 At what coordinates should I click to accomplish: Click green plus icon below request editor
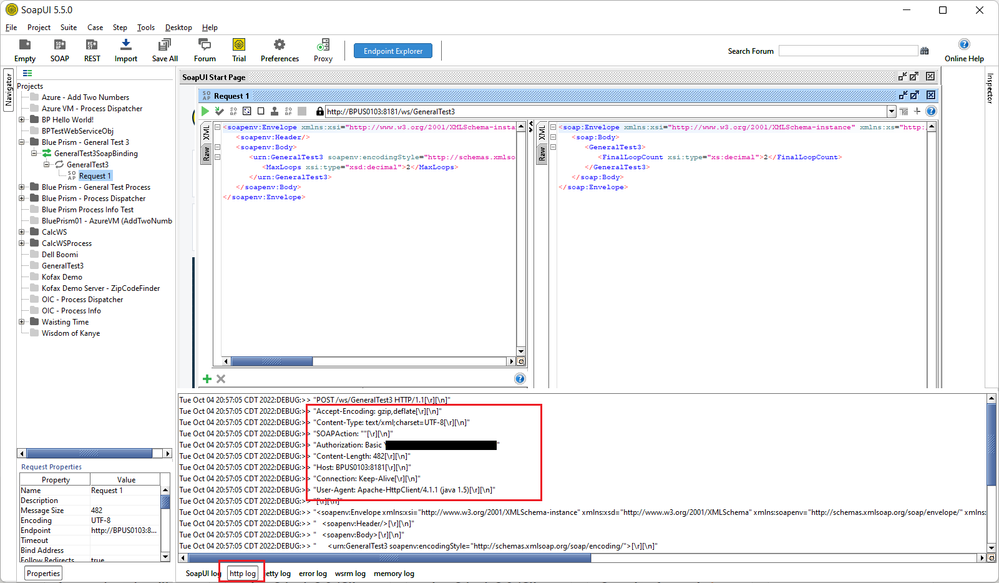207,379
